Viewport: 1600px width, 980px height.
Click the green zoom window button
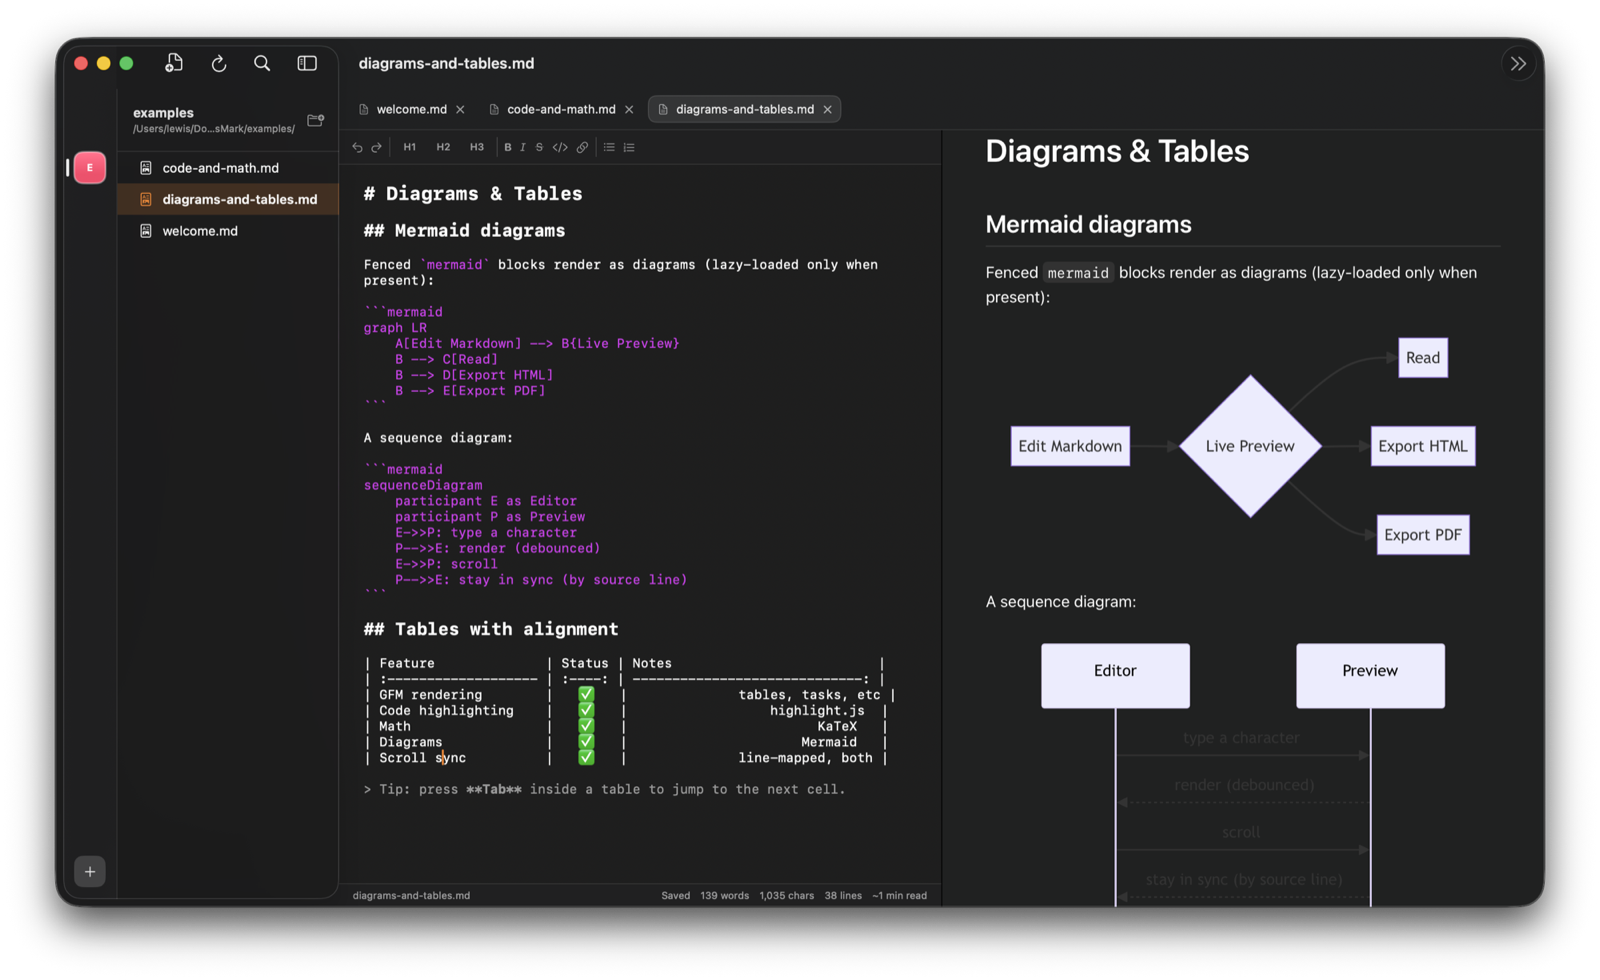click(126, 63)
